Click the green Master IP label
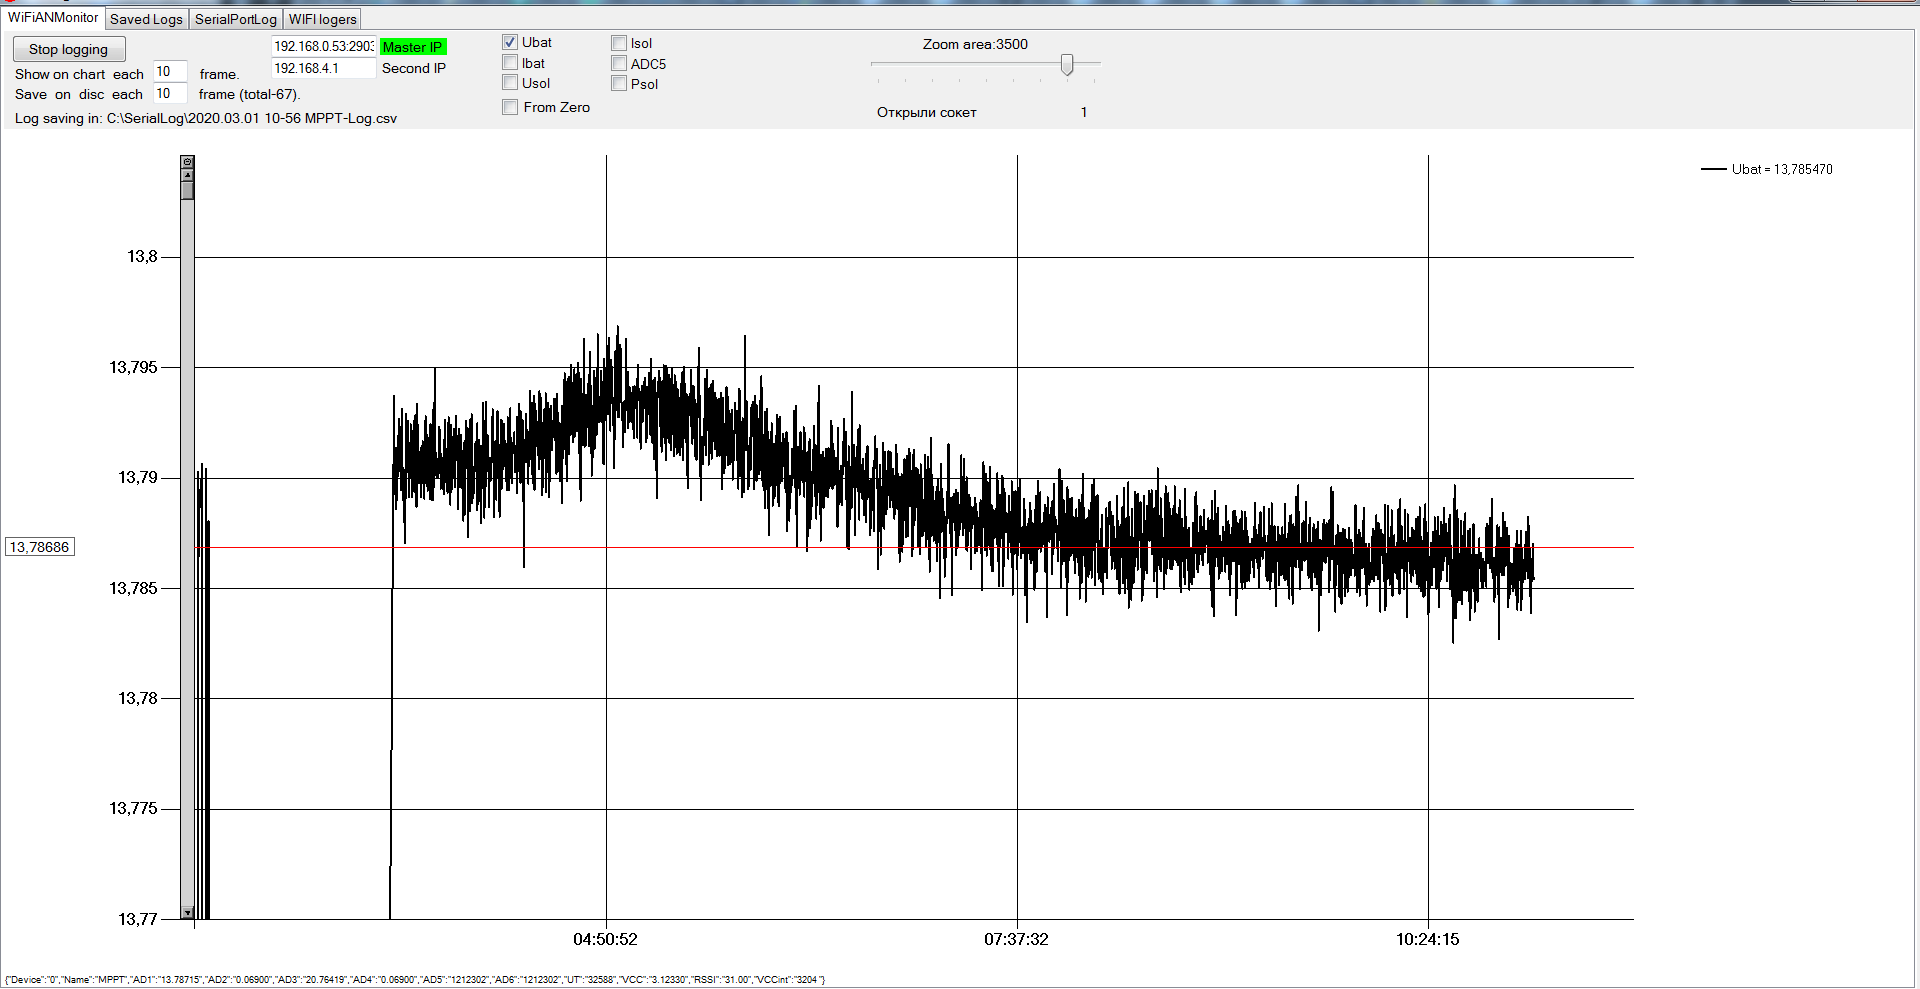 tap(413, 47)
